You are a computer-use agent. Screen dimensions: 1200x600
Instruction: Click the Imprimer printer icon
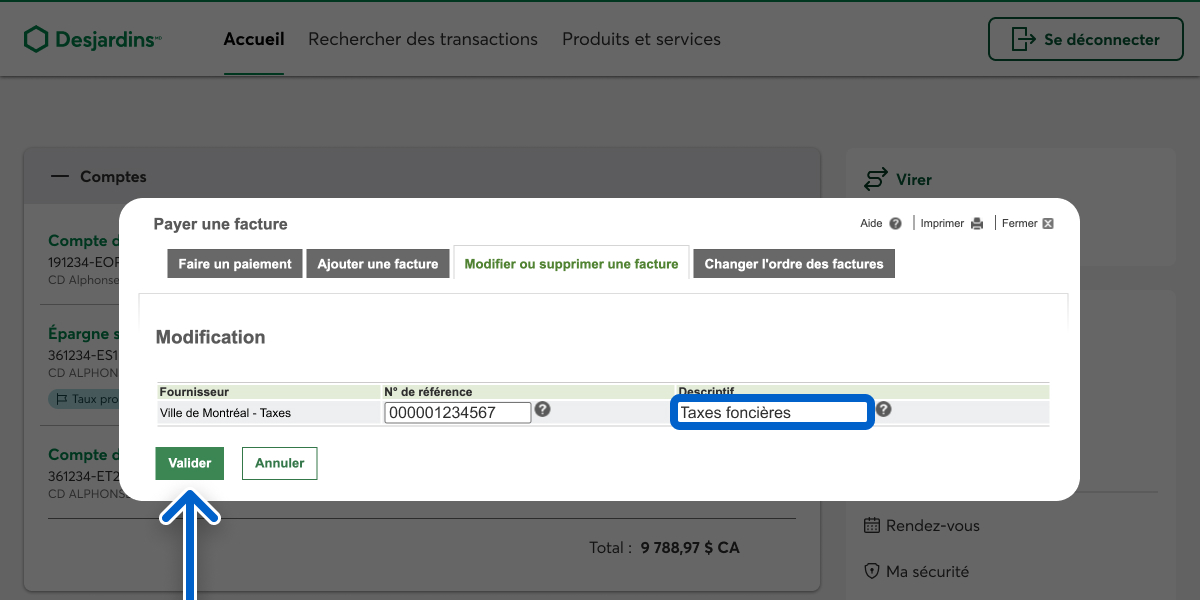click(x=977, y=224)
